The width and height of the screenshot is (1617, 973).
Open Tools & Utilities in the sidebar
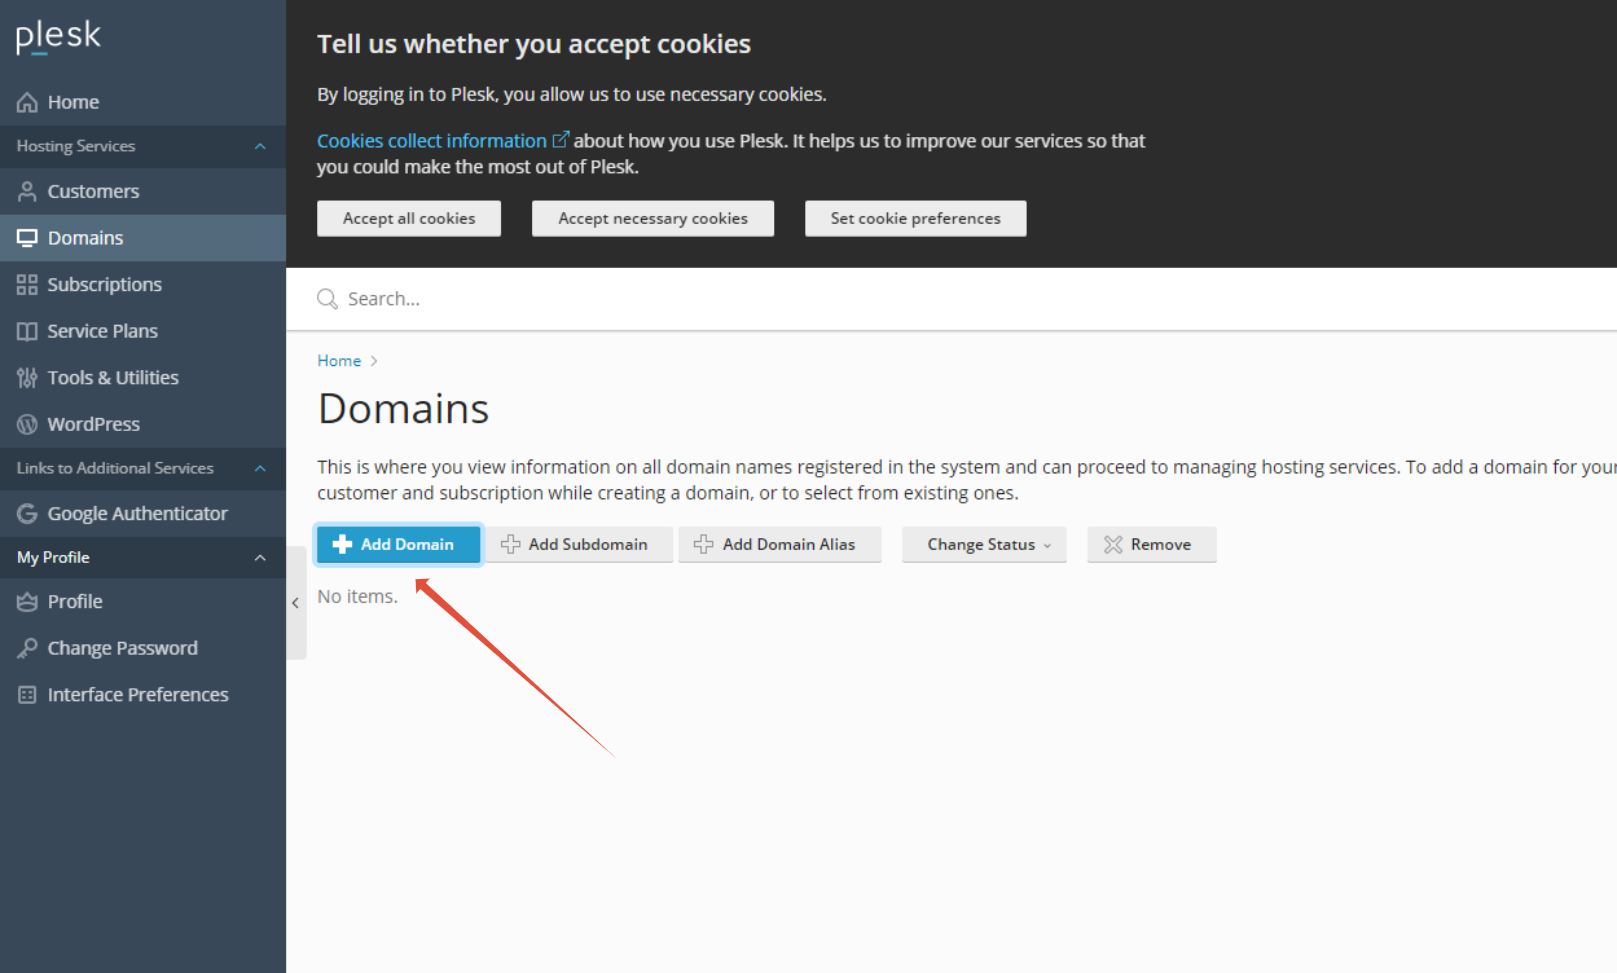pyautogui.click(x=143, y=378)
